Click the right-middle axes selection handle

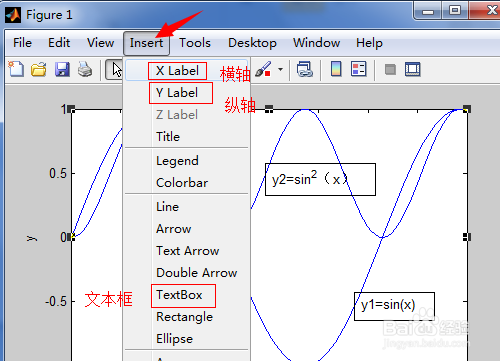click(x=467, y=237)
